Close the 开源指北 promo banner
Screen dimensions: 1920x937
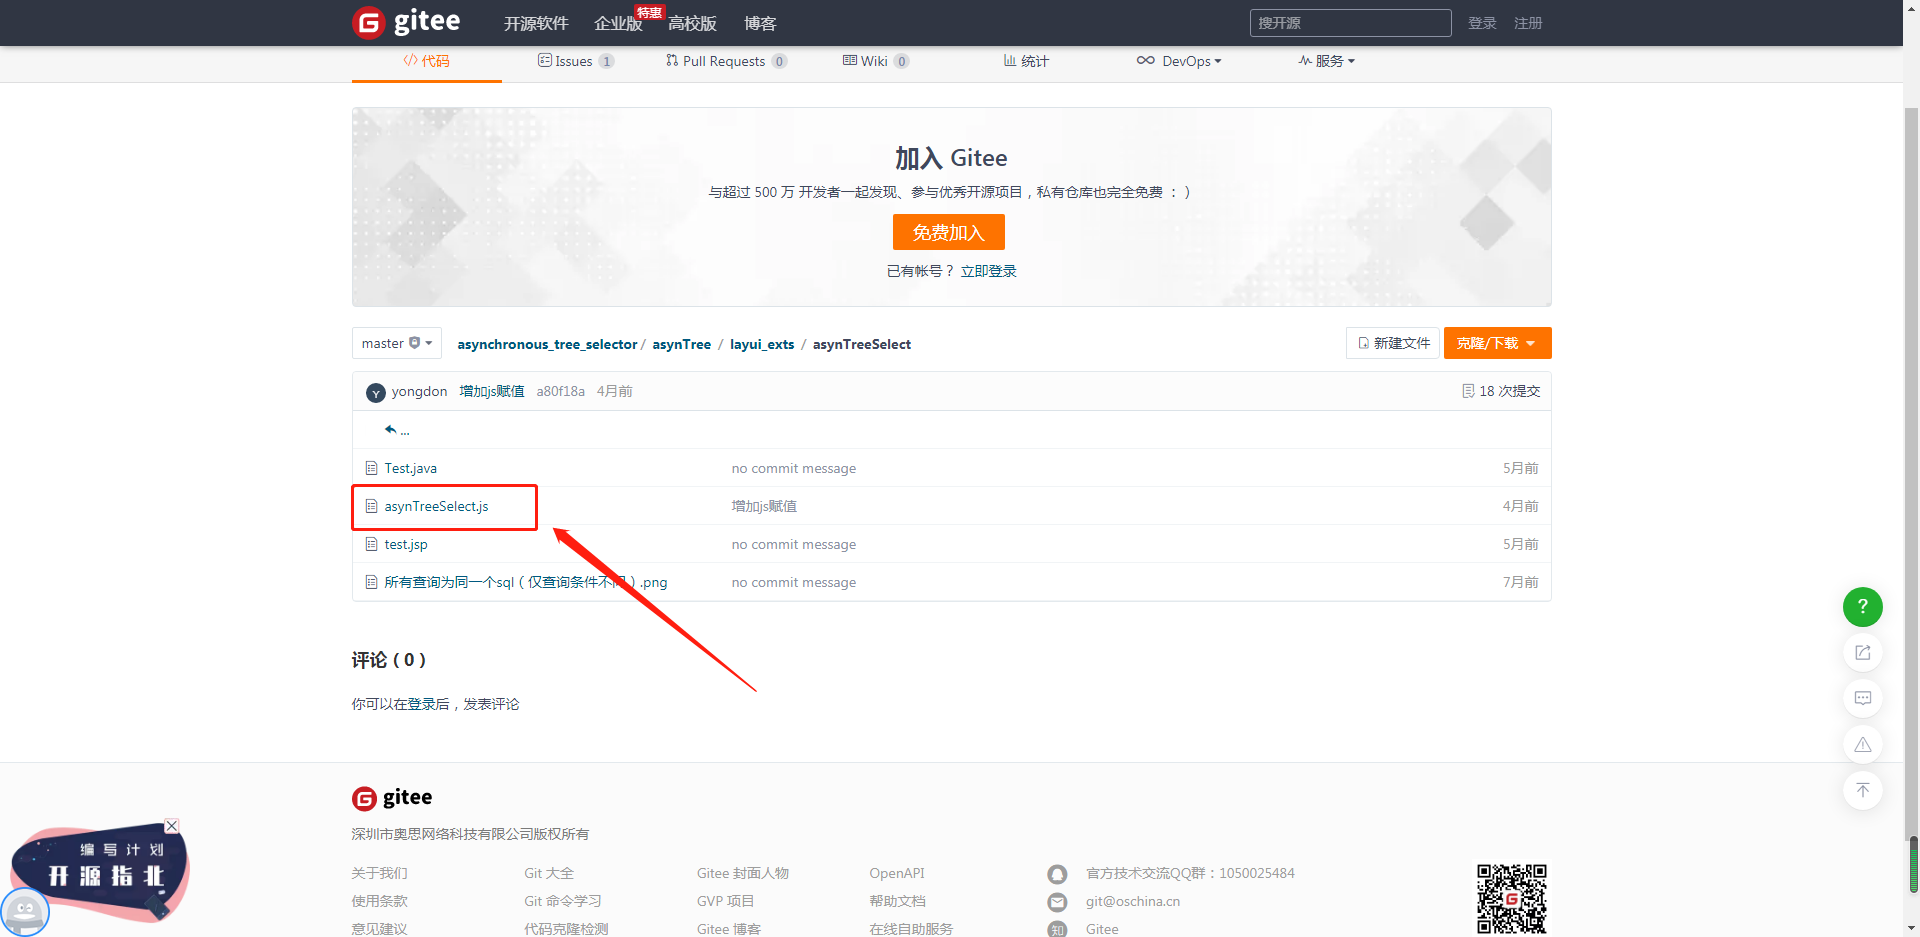click(x=172, y=826)
